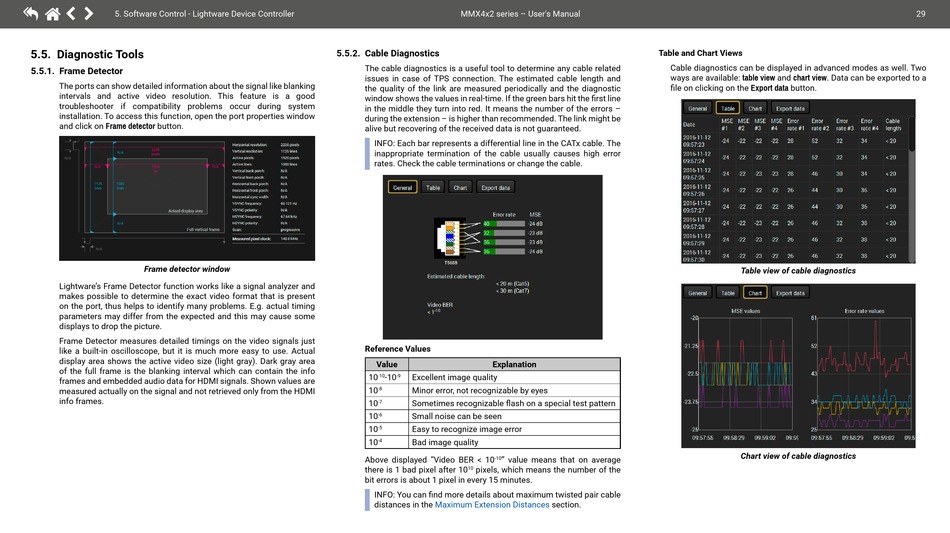
Task: Select highlighted Table tab in table view
Action: [728, 108]
